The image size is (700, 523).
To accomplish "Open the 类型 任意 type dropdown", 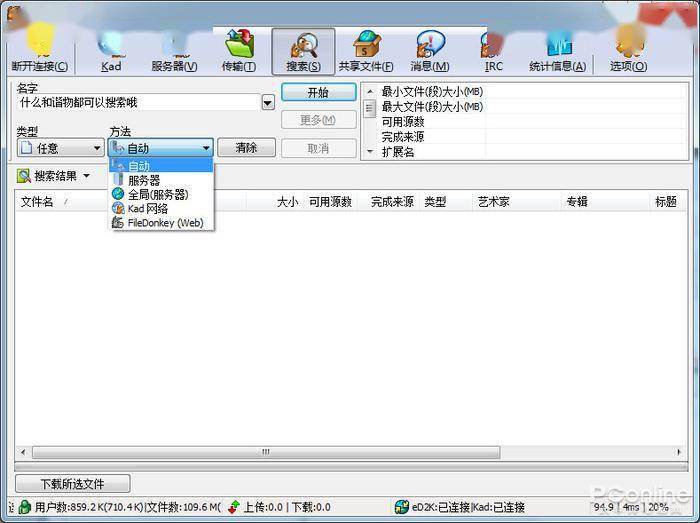I will (60, 148).
